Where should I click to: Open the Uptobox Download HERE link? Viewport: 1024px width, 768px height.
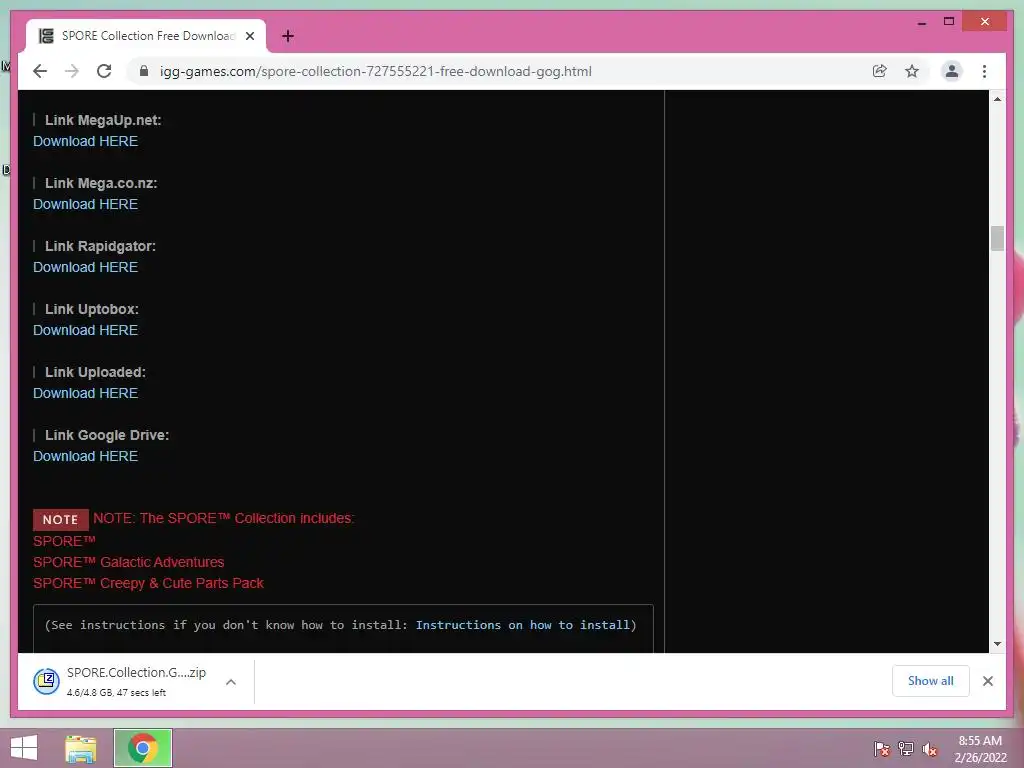tap(86, 330)
